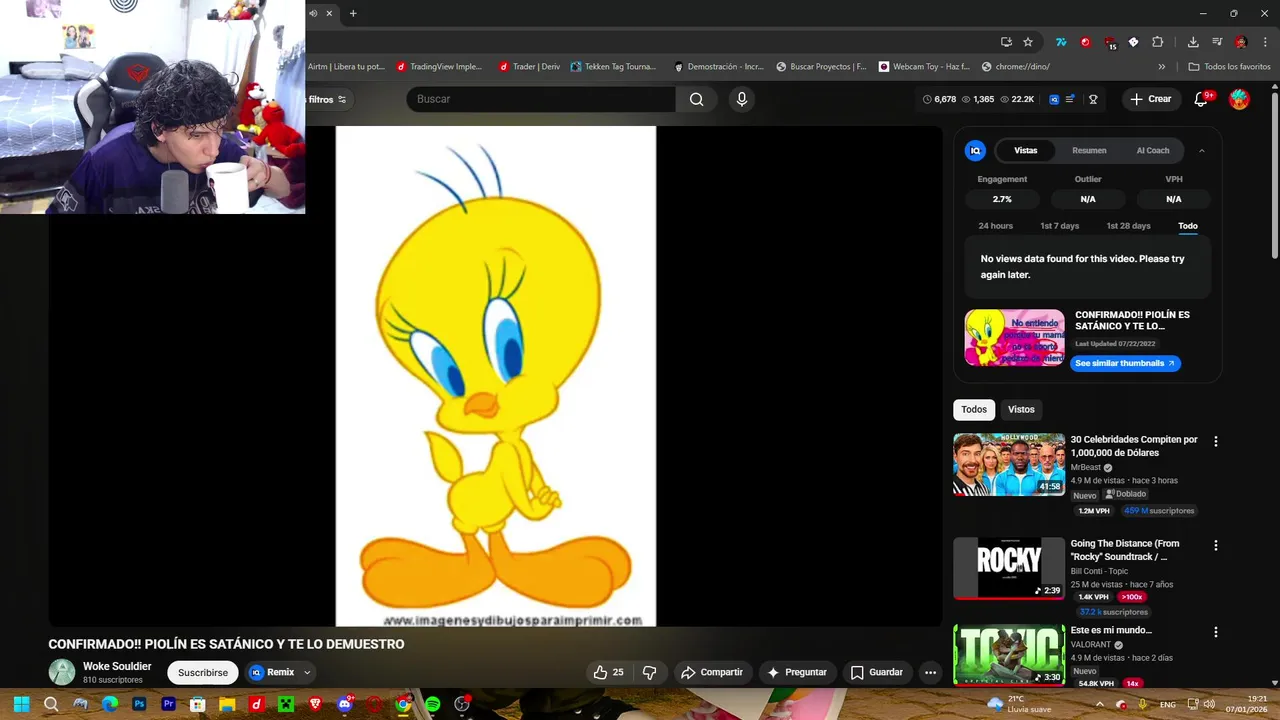Click the Compartir share button

click(x=711, y=673)
